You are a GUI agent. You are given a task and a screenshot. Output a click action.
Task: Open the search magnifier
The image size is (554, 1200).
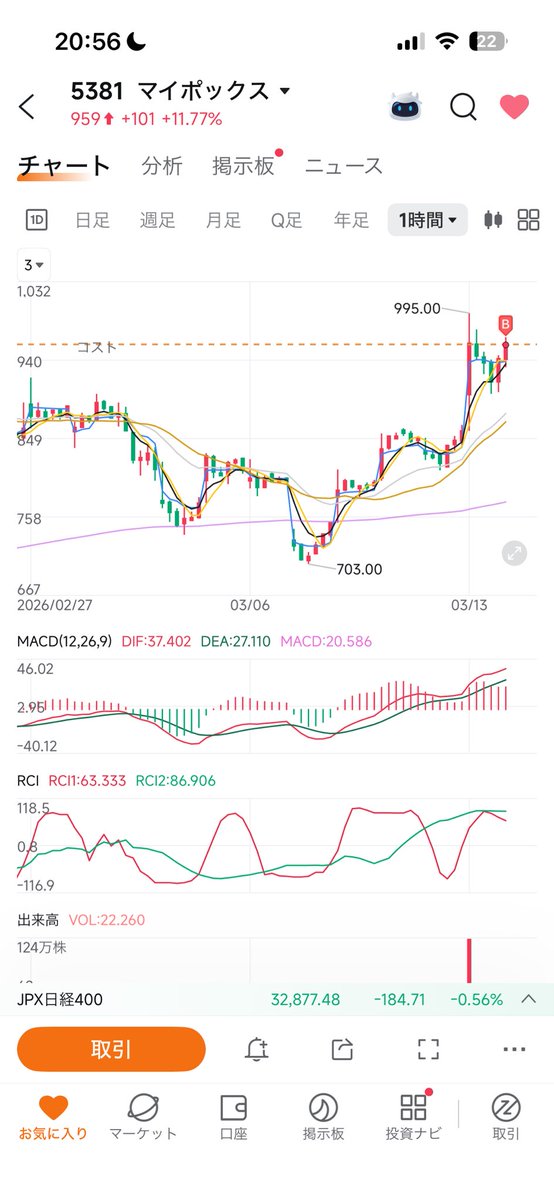click(x=463, y=106)
